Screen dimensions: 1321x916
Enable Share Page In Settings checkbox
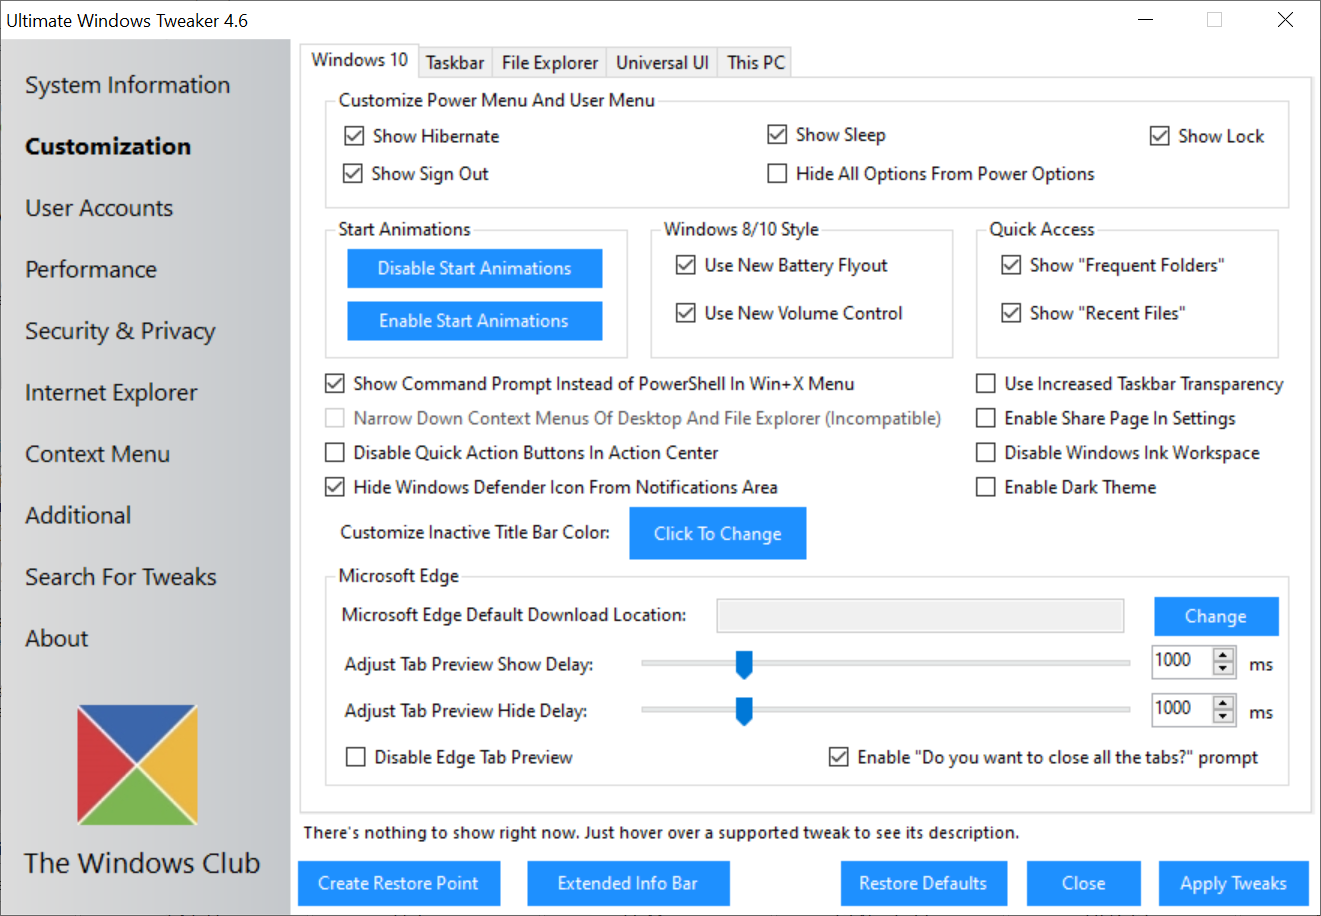click(x=986, y=418)
